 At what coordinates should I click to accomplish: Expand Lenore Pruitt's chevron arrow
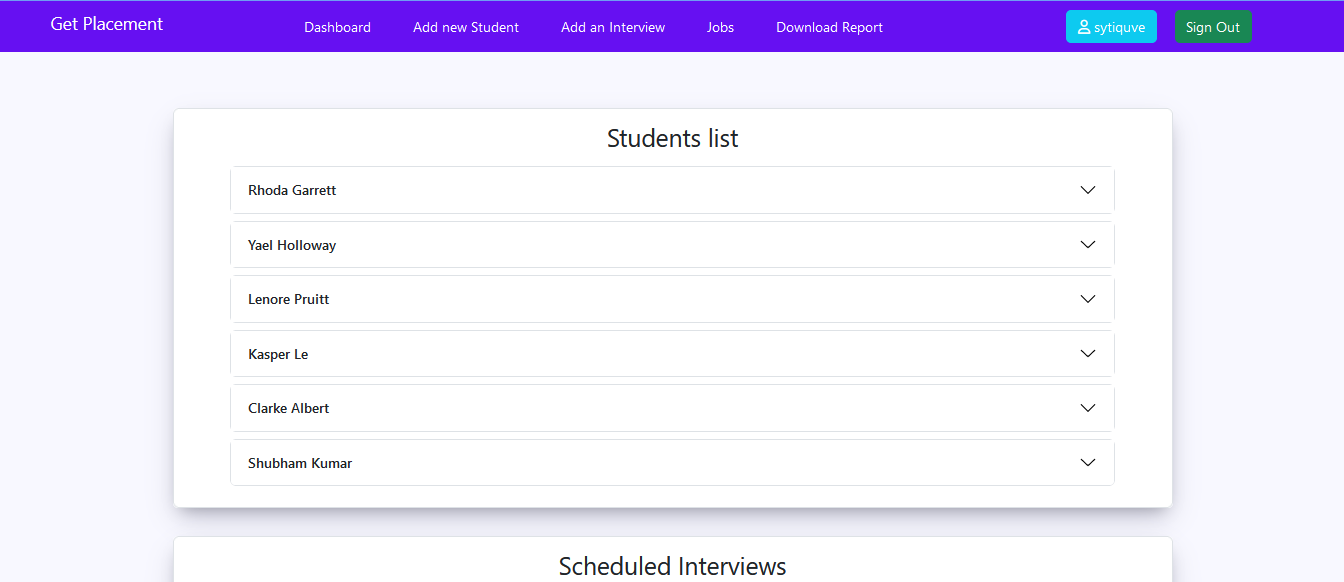tap(1088, 299)
